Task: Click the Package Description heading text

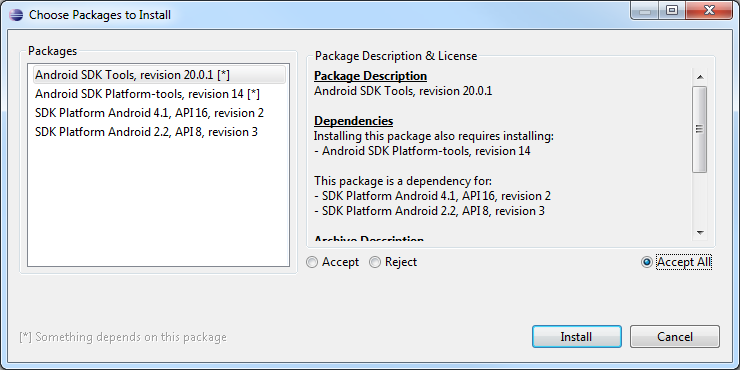Action: coord(370,76)
